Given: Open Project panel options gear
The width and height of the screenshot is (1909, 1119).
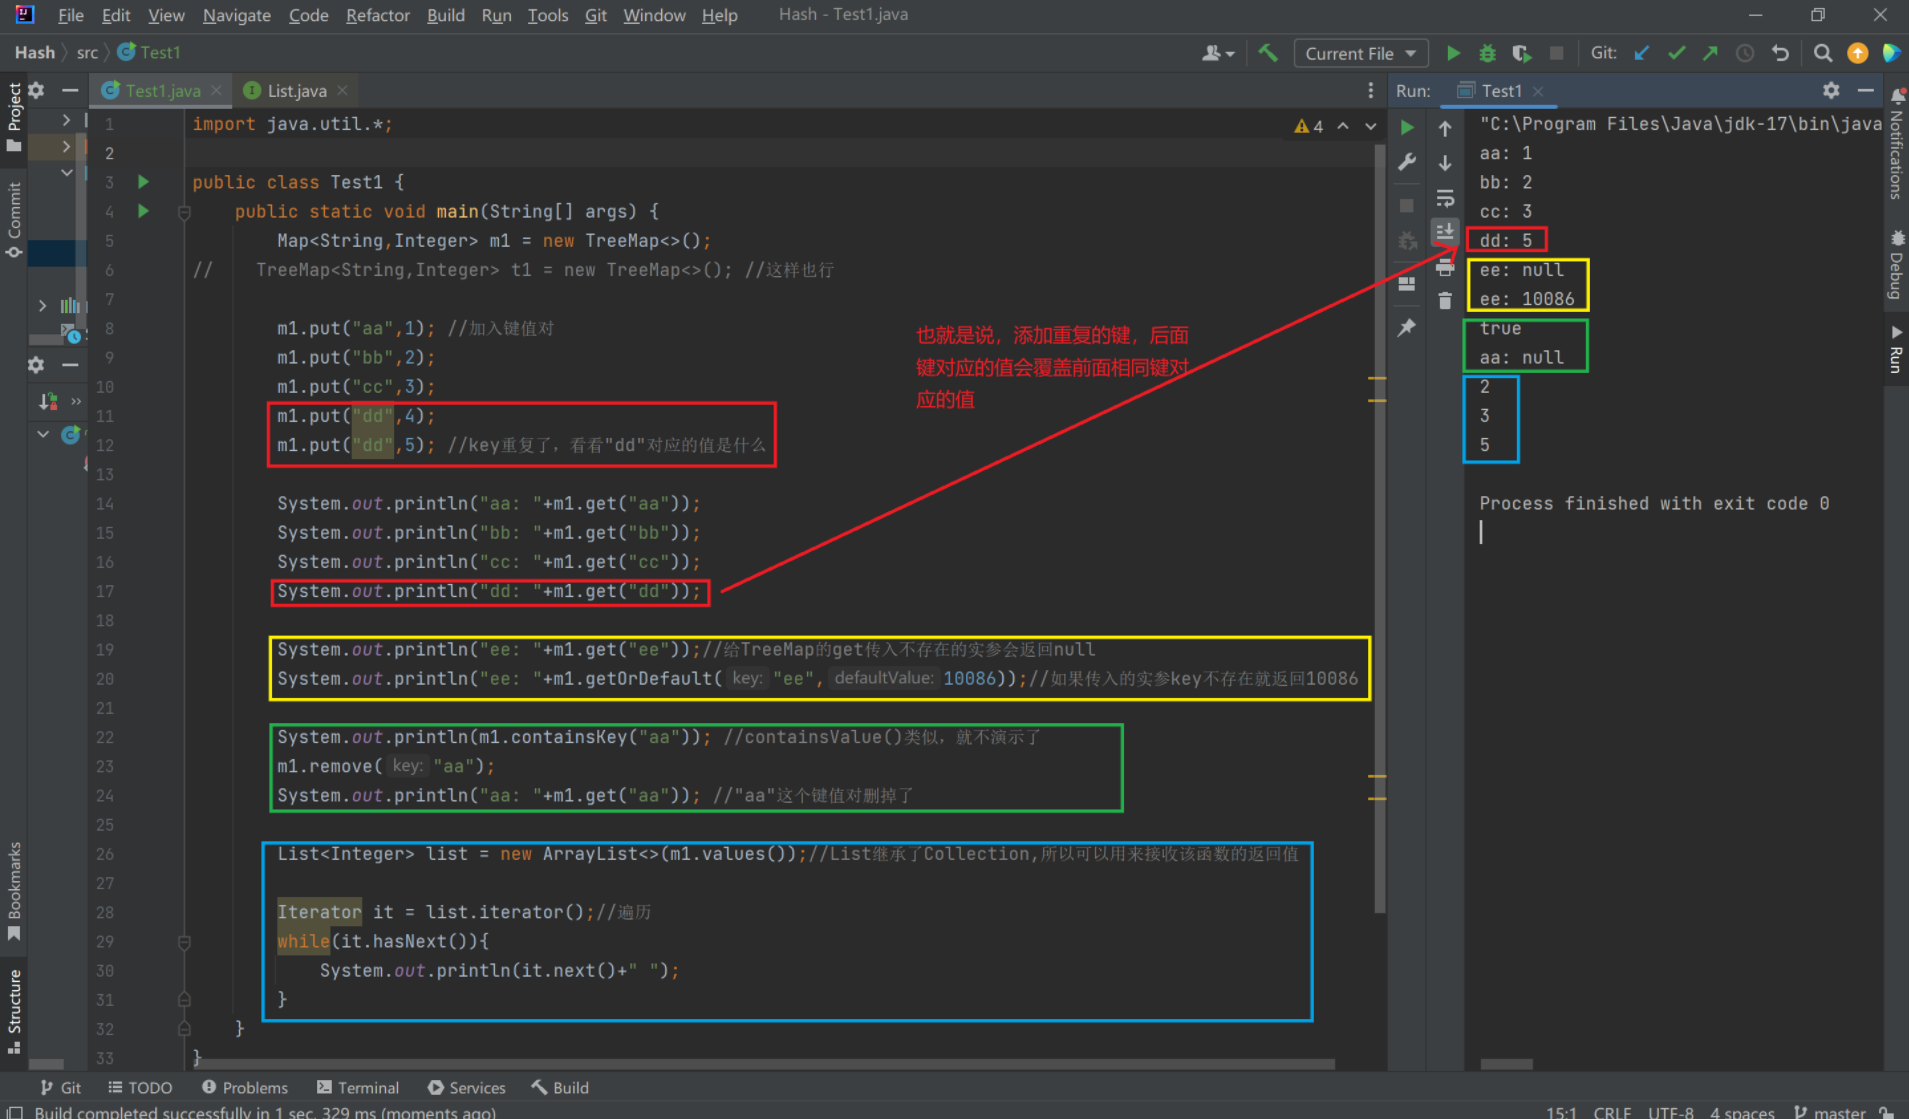Looking at the screenshot, I should point(36,90).
